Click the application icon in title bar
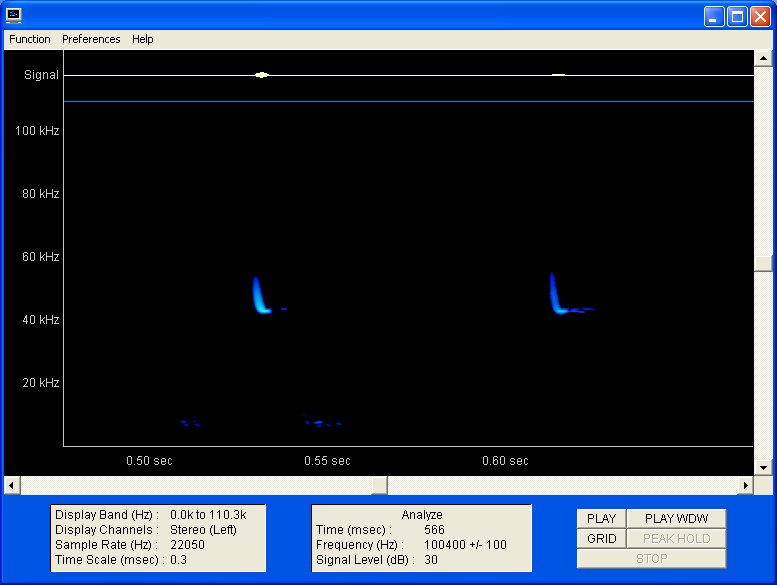Screen dimensions: 777x585 (14, 16)
